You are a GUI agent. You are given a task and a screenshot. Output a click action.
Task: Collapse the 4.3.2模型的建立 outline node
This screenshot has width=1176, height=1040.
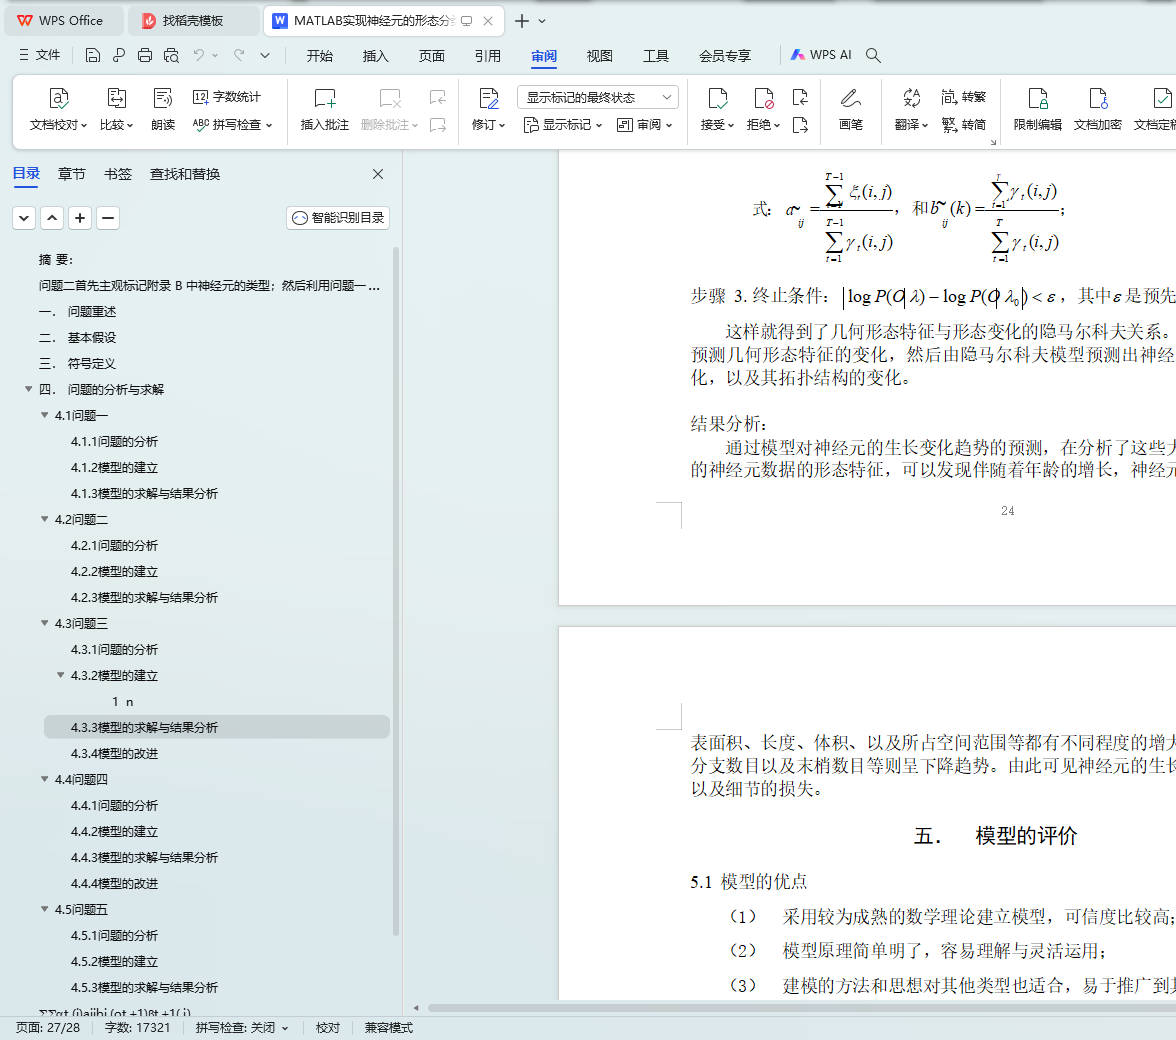(61, 675)
